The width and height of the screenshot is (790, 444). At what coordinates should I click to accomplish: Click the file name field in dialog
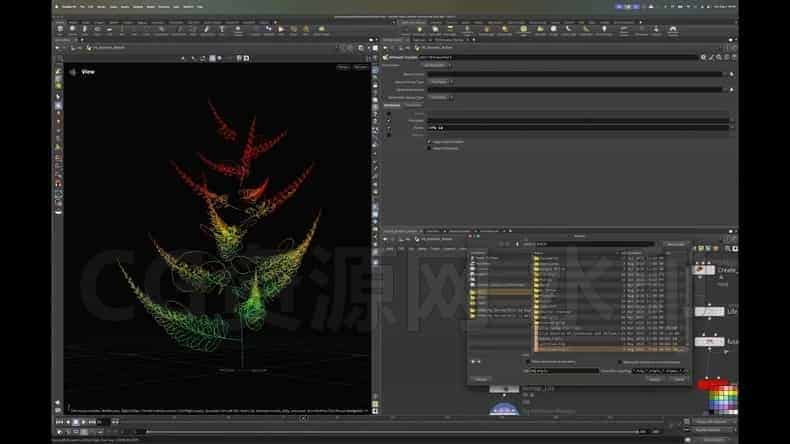(563, 370)
